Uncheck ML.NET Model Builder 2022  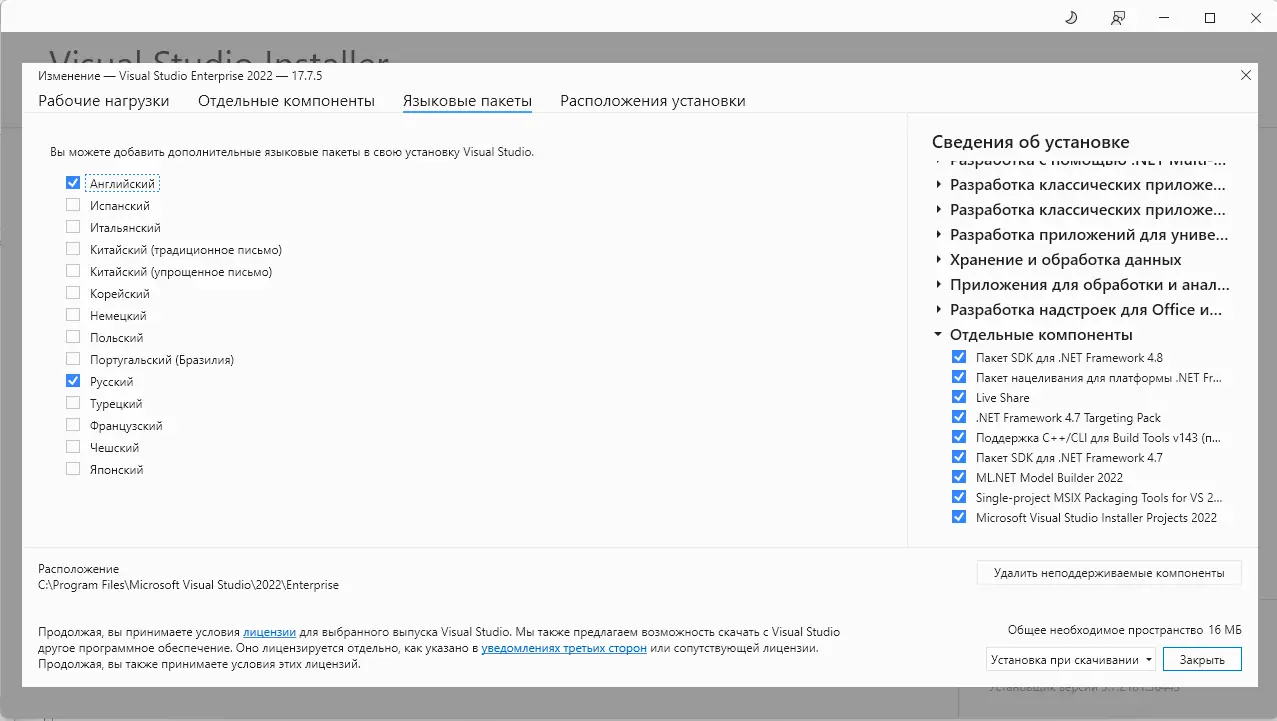click(959, 477)
